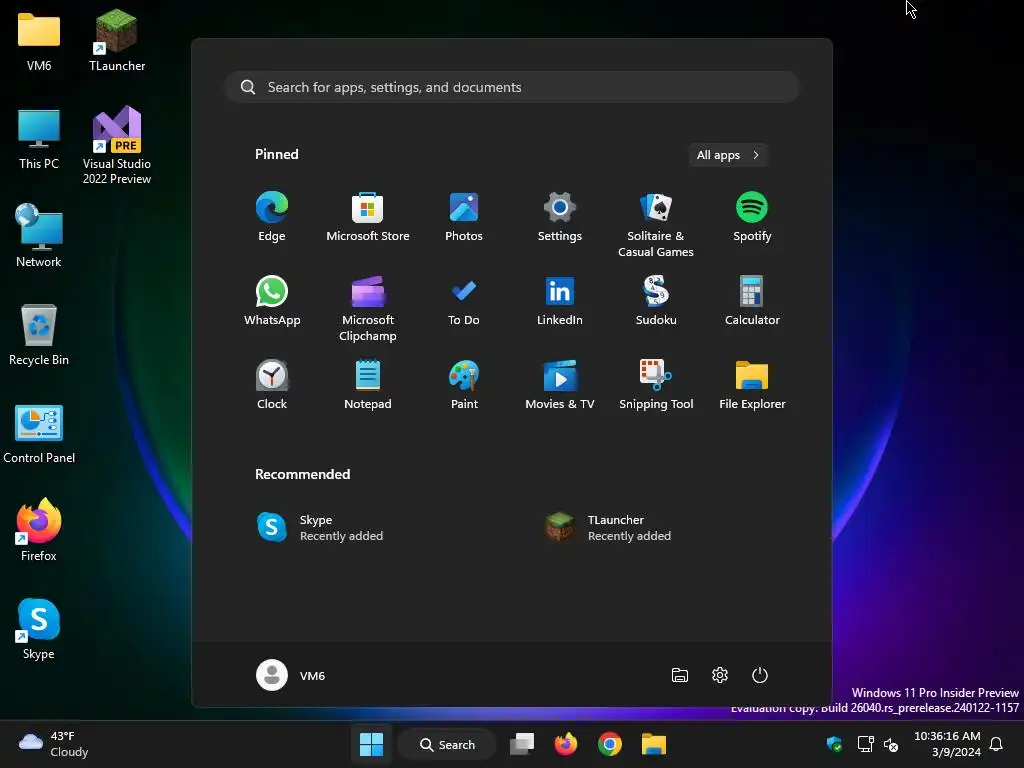The width and height of the screenshot is (1024, 768).
Task: Expand the All apps list
Action: 728,155
